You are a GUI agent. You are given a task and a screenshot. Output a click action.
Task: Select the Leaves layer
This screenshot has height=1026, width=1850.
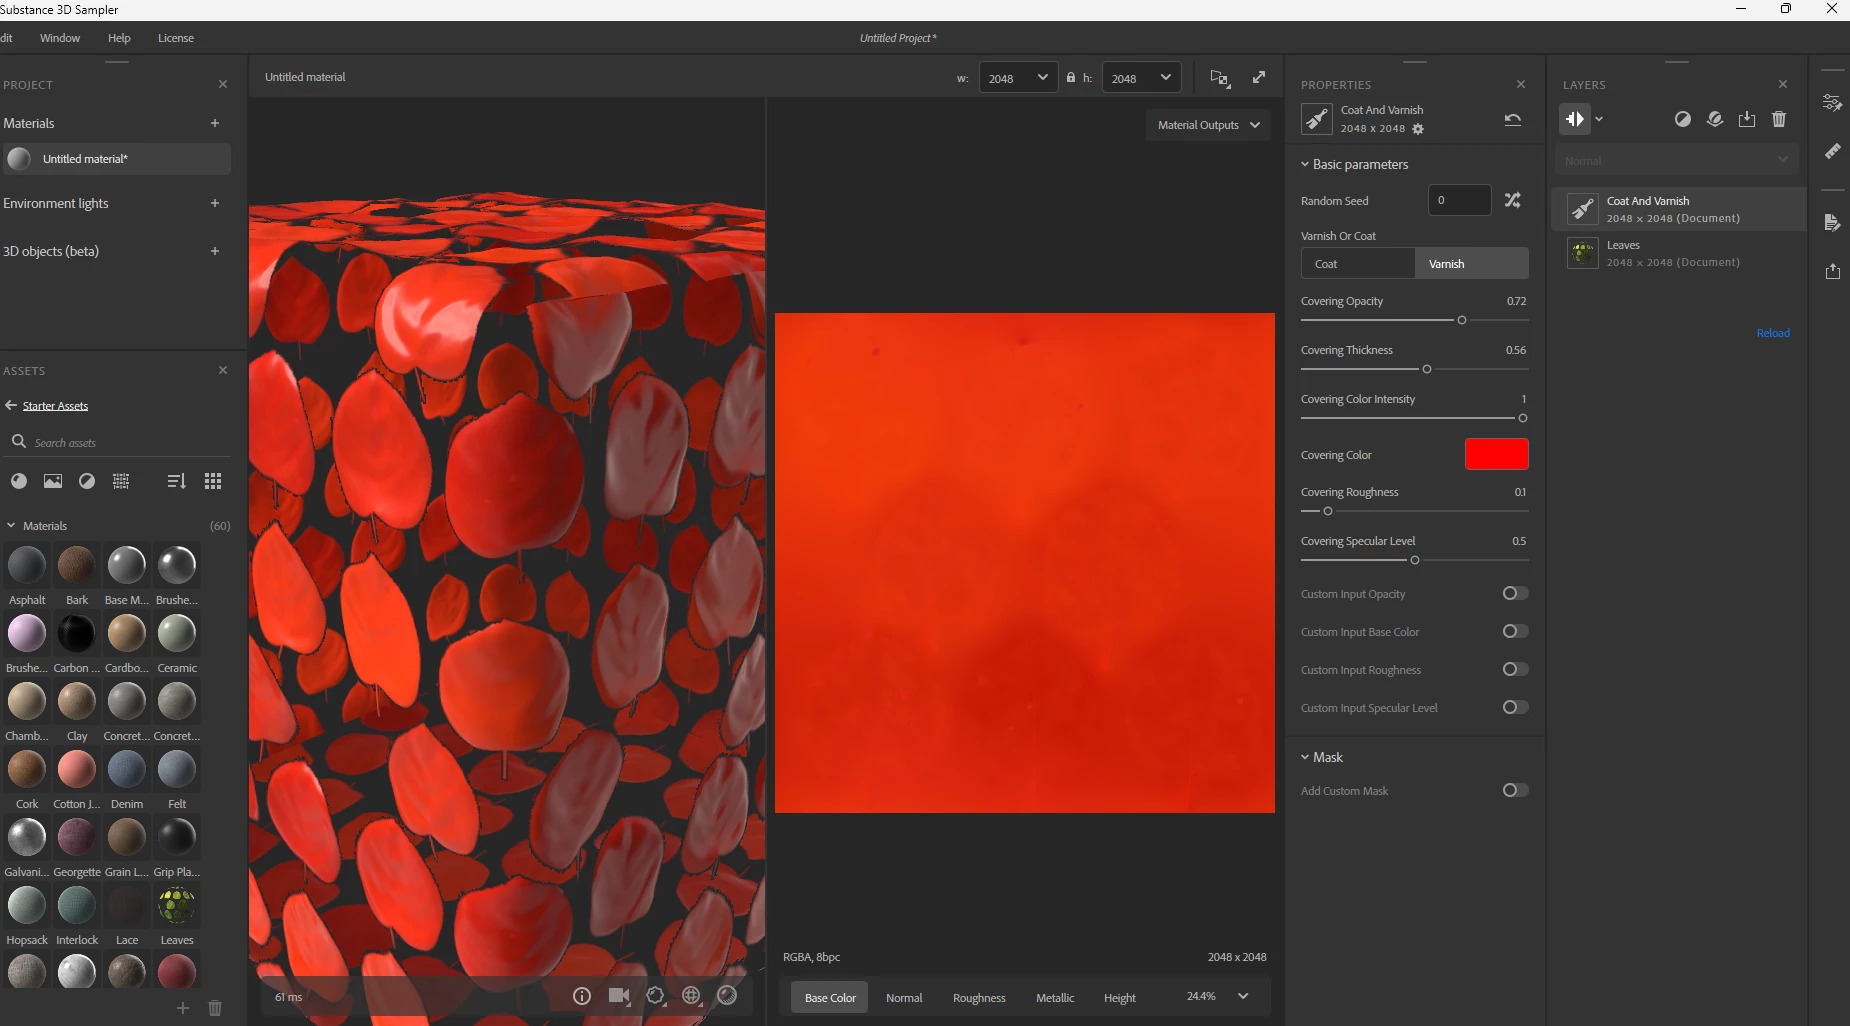point(1679,253)
